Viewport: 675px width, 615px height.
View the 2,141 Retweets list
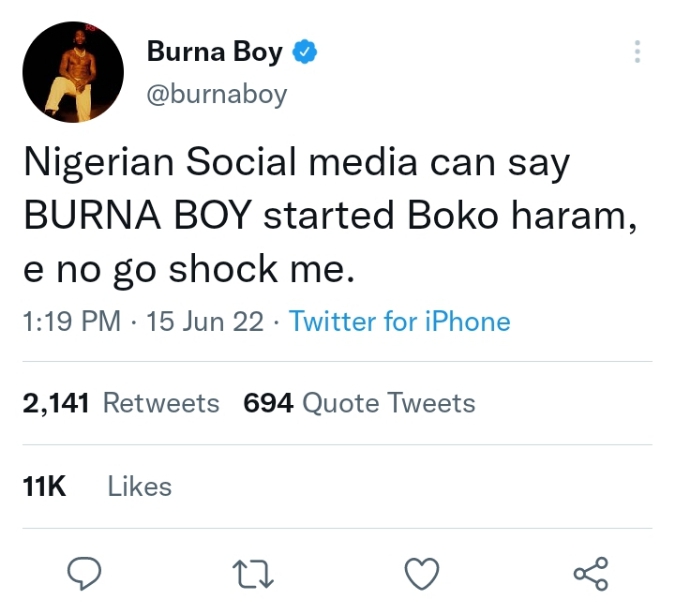[x=121, y=403]
